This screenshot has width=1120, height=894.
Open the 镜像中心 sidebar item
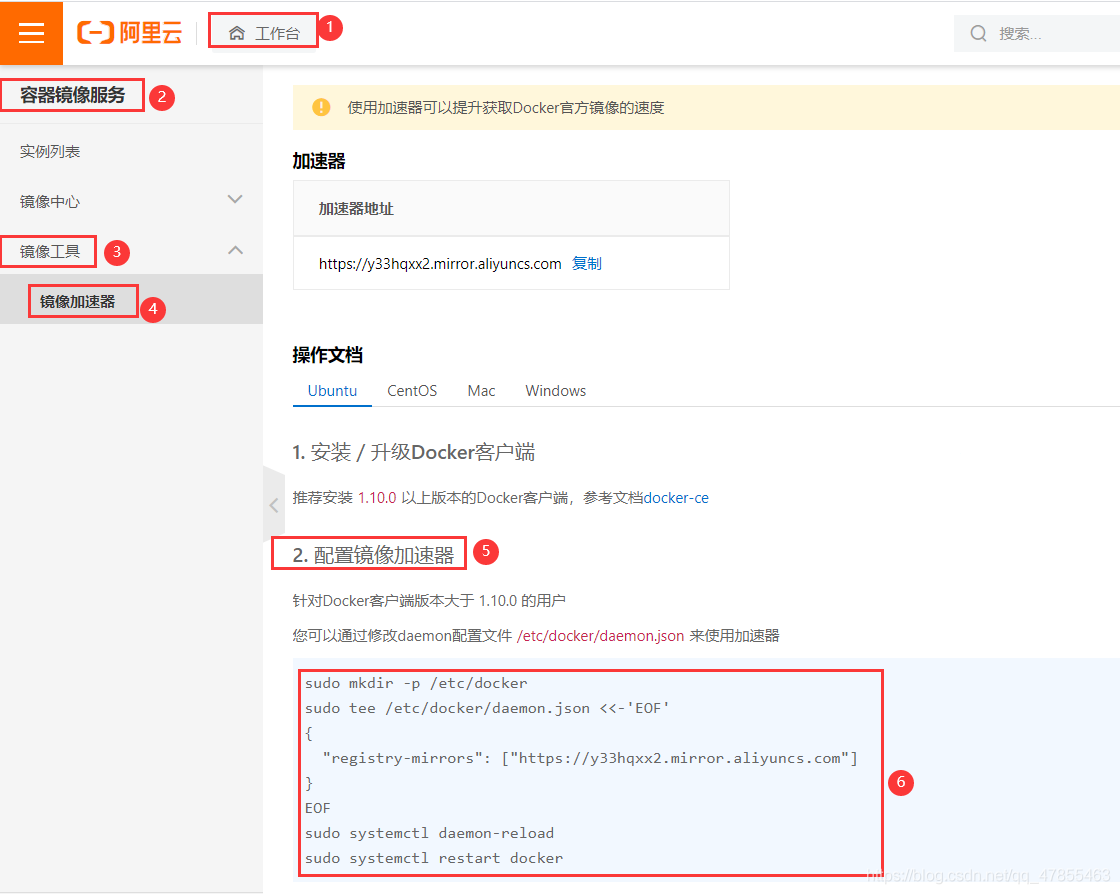click(x=50, y=201)
